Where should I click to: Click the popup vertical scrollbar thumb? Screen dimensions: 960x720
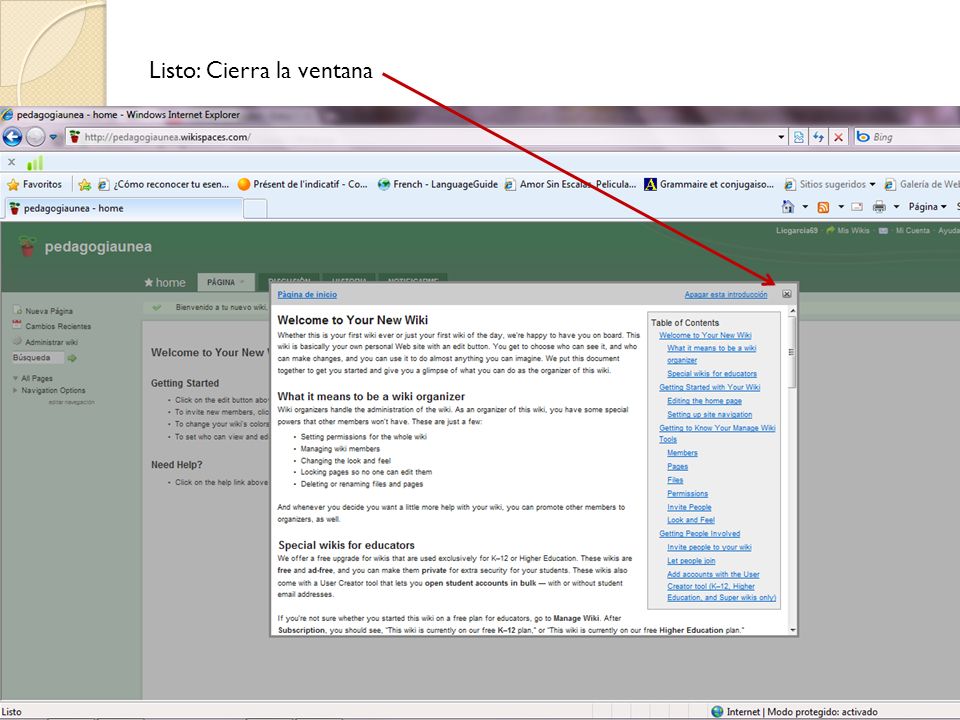pyautogui.click(x=792, y=353)
